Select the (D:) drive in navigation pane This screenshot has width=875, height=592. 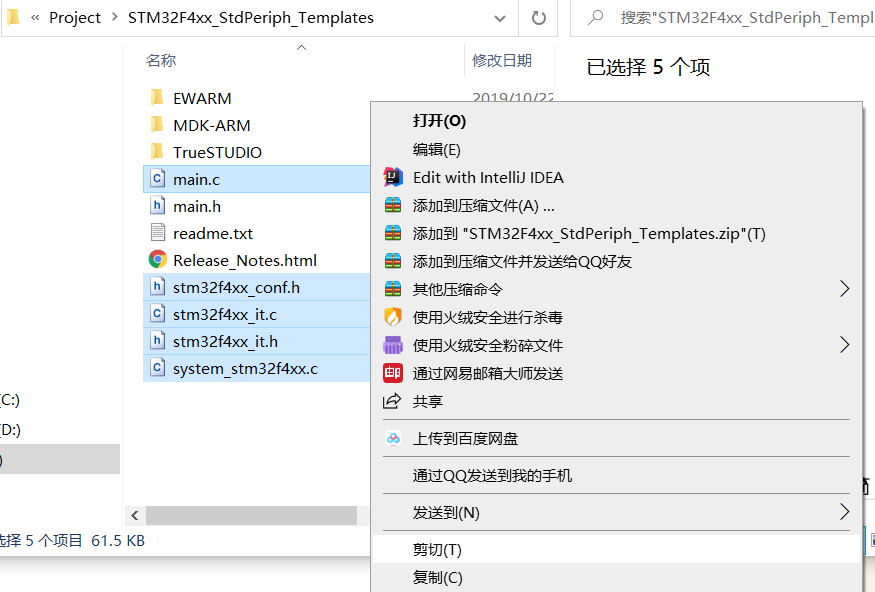(10, 430)
